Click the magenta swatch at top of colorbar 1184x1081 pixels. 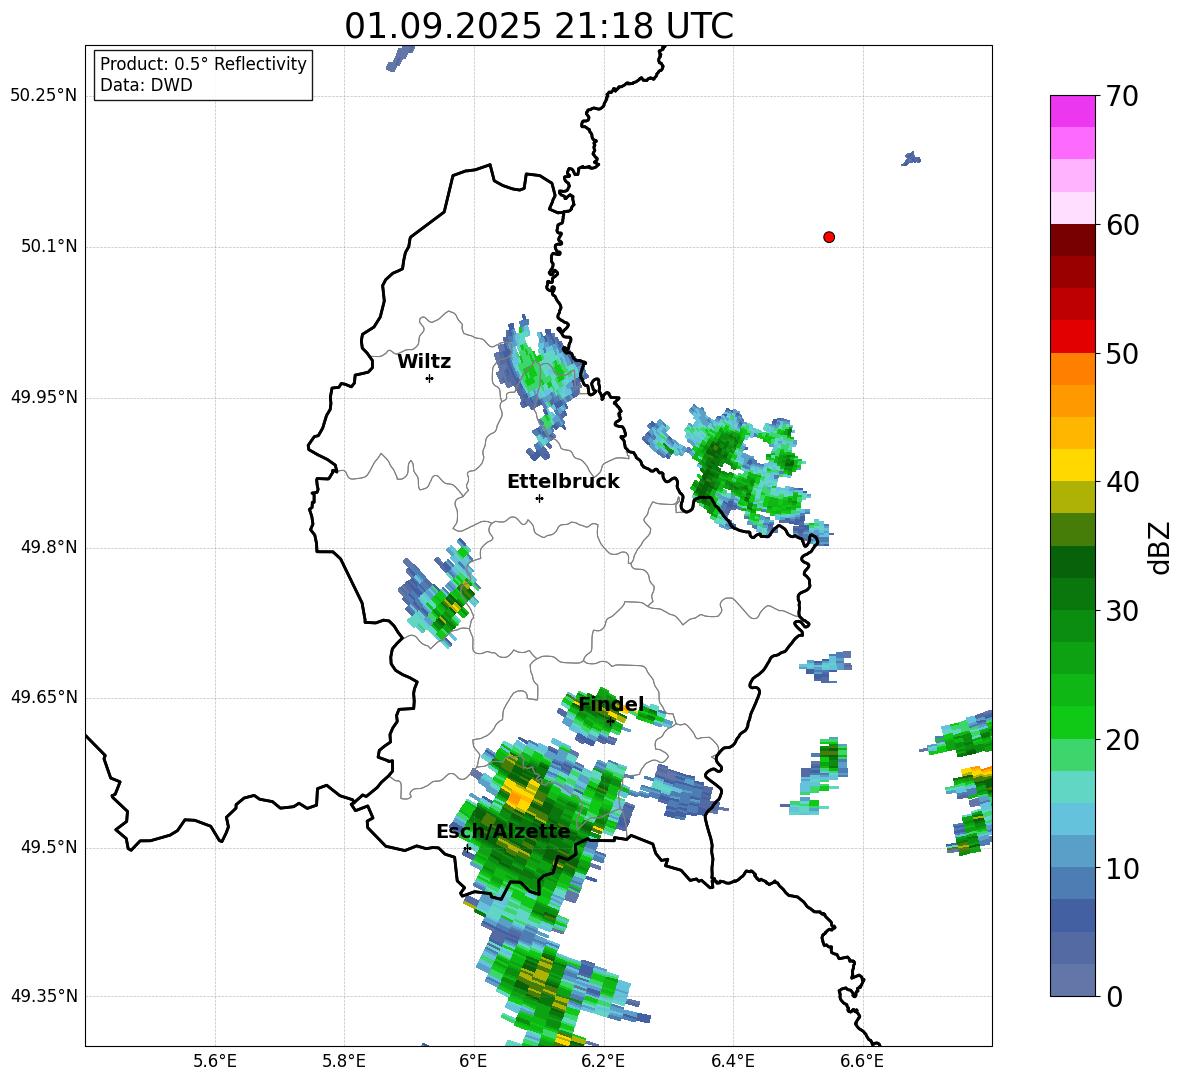tap(1072, 111)
